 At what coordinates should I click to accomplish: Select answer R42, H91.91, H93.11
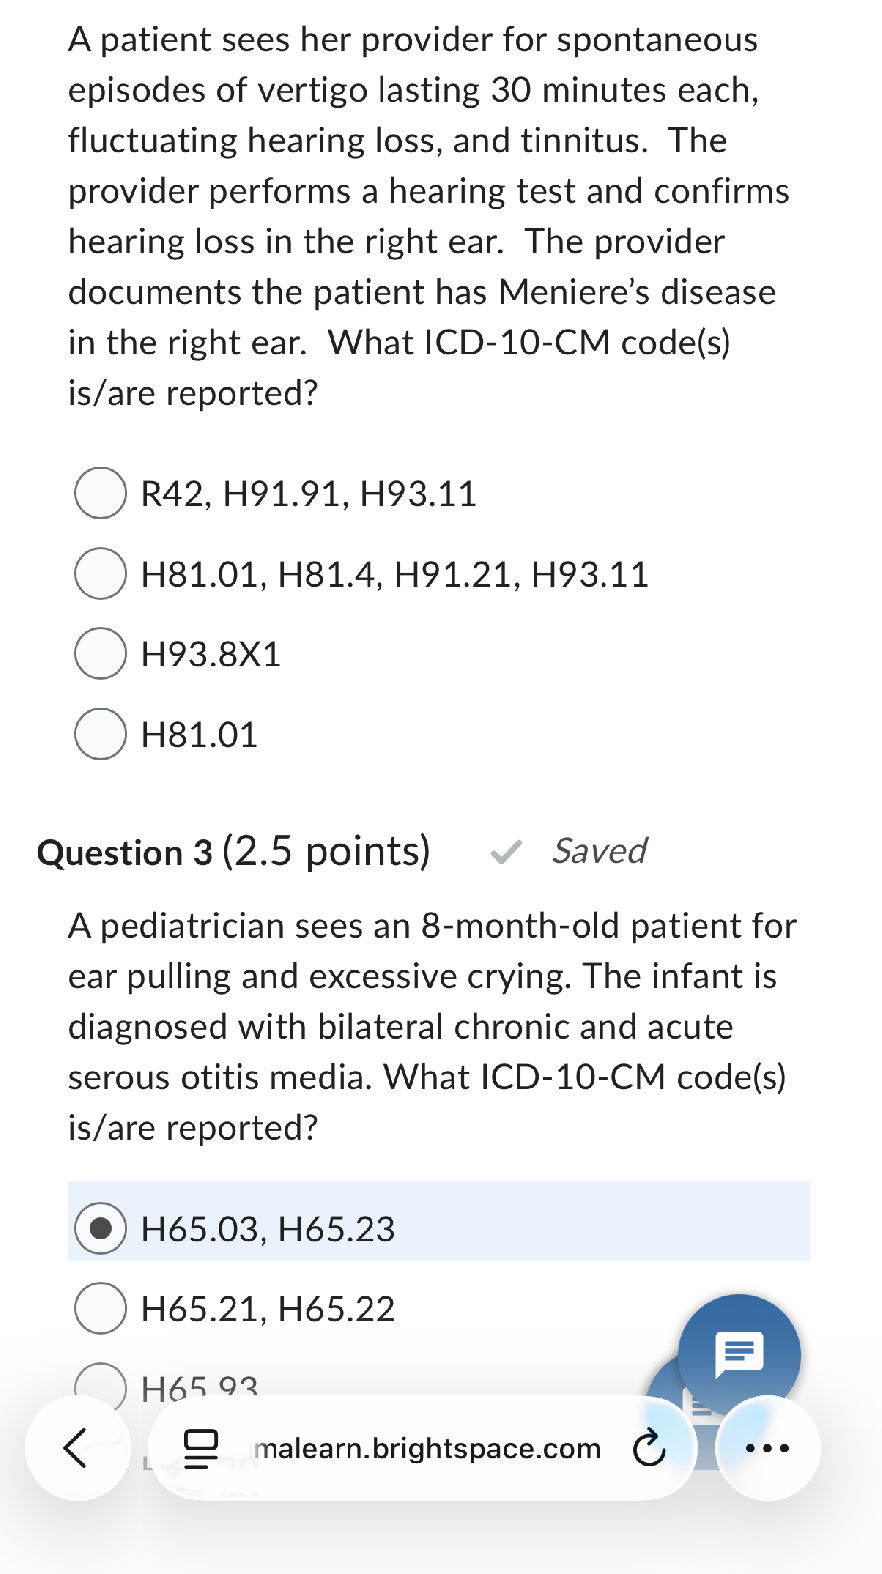click(100, 493)
